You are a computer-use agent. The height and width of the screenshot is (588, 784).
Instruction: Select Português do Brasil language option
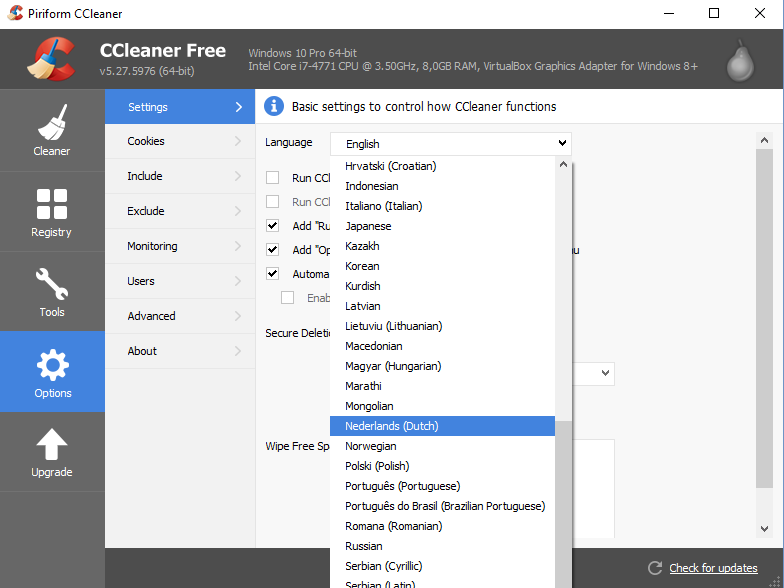click(445, 506)
